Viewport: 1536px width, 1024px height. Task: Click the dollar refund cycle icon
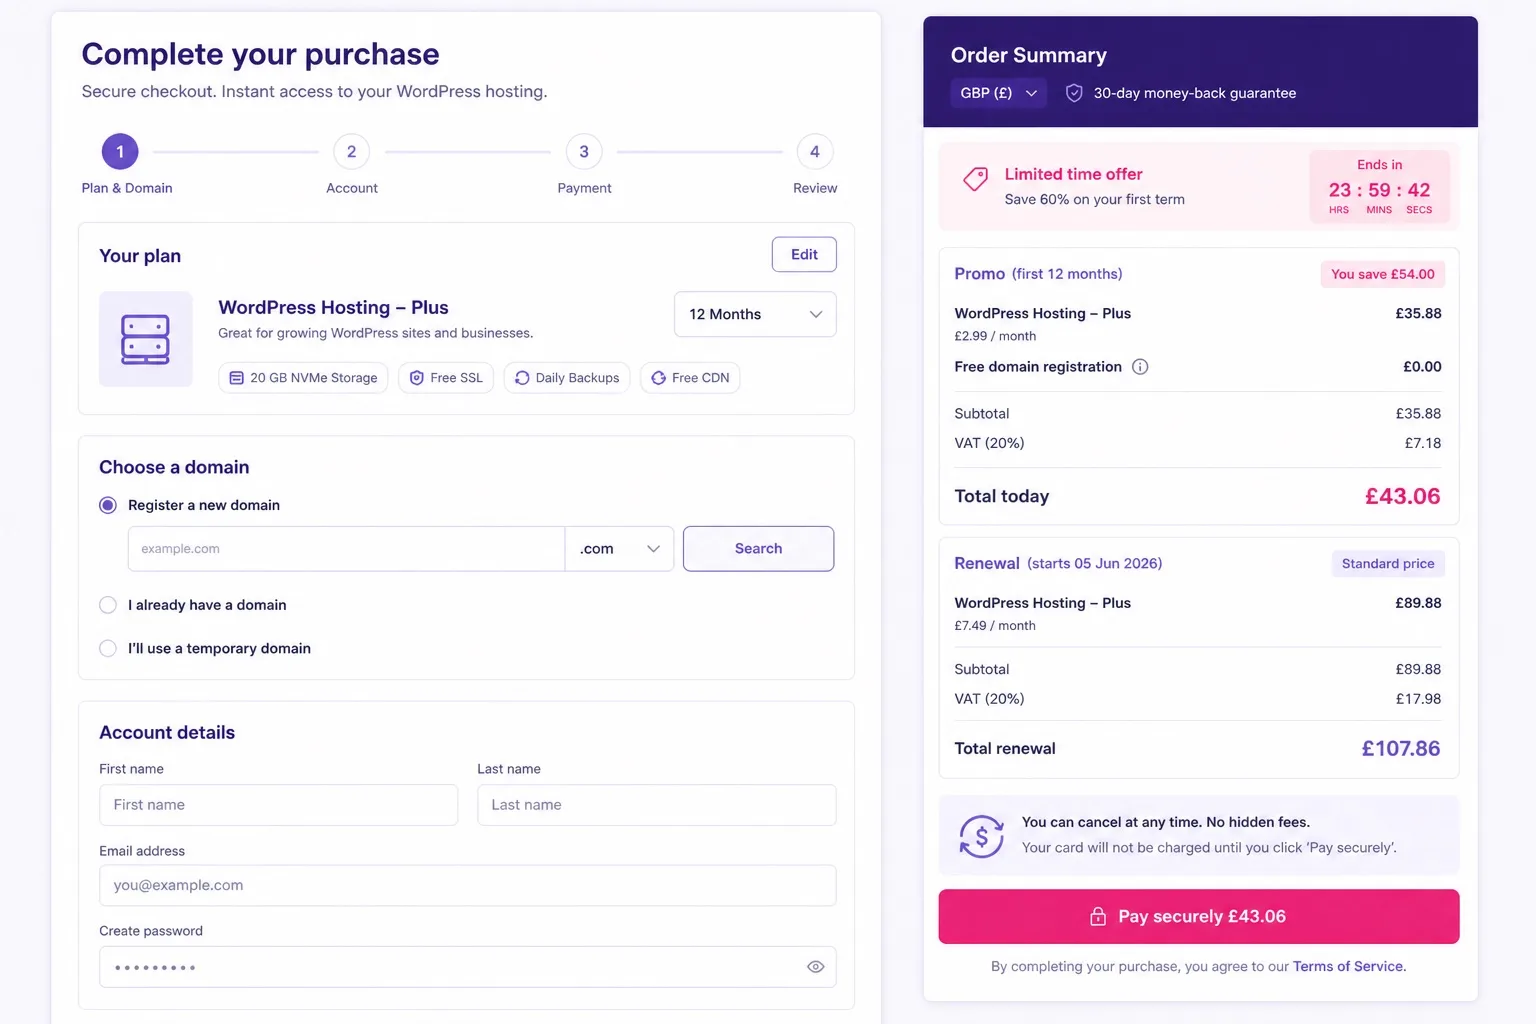coord(981,836)
